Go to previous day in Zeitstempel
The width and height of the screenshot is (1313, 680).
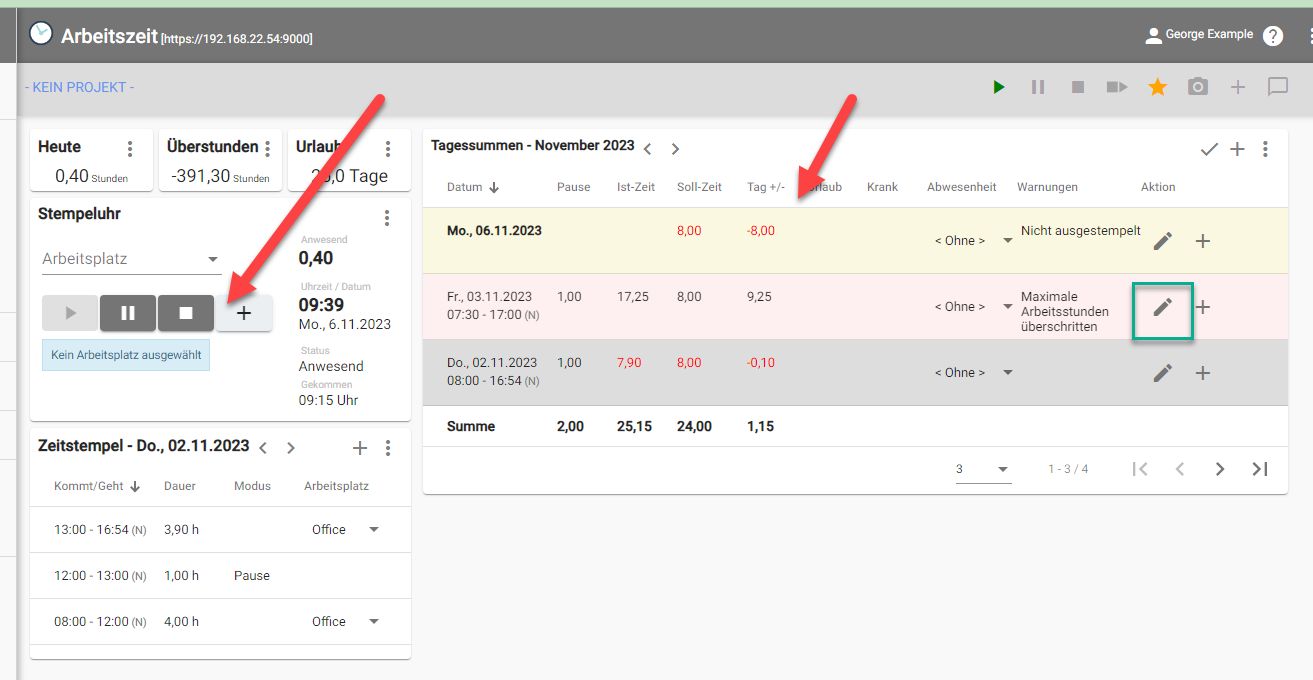[263, 448]
